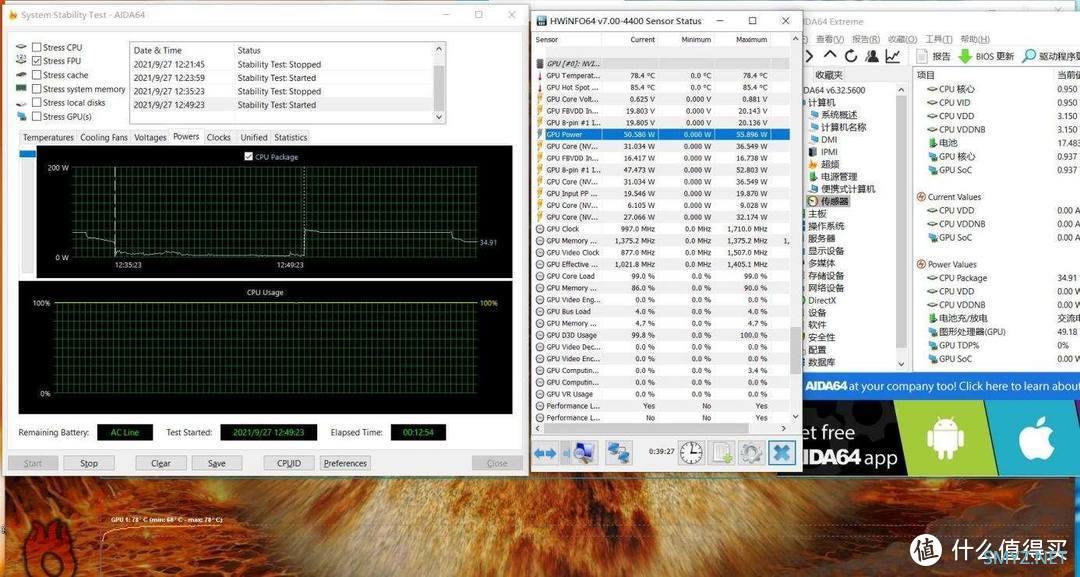Click blue X icon in HWiNFO toolbar

pos(781,452)
